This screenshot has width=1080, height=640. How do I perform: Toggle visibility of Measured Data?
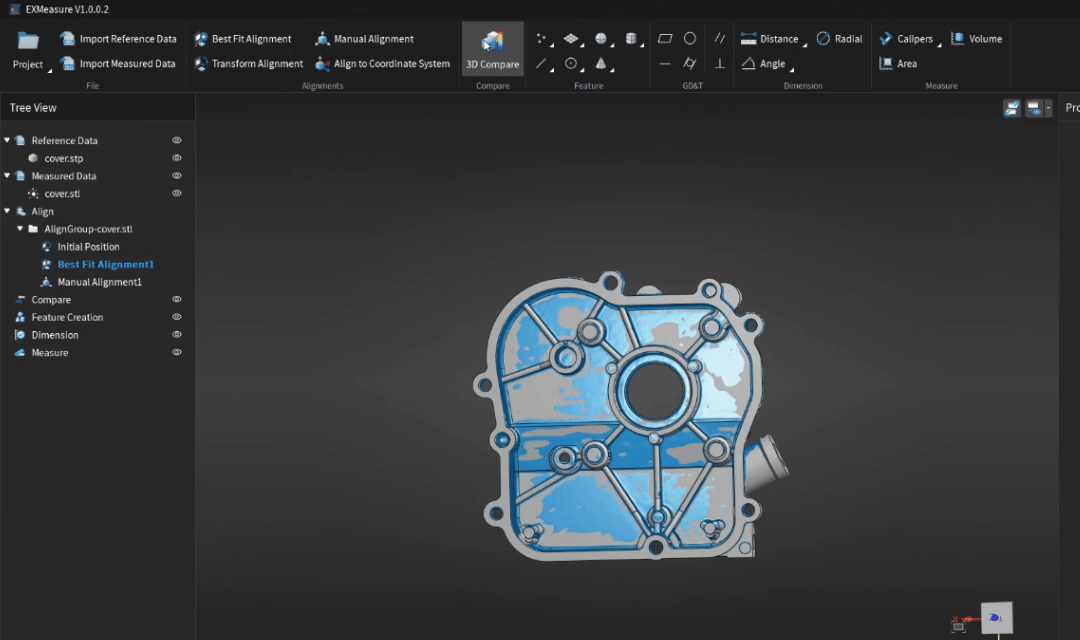[176, 176]
